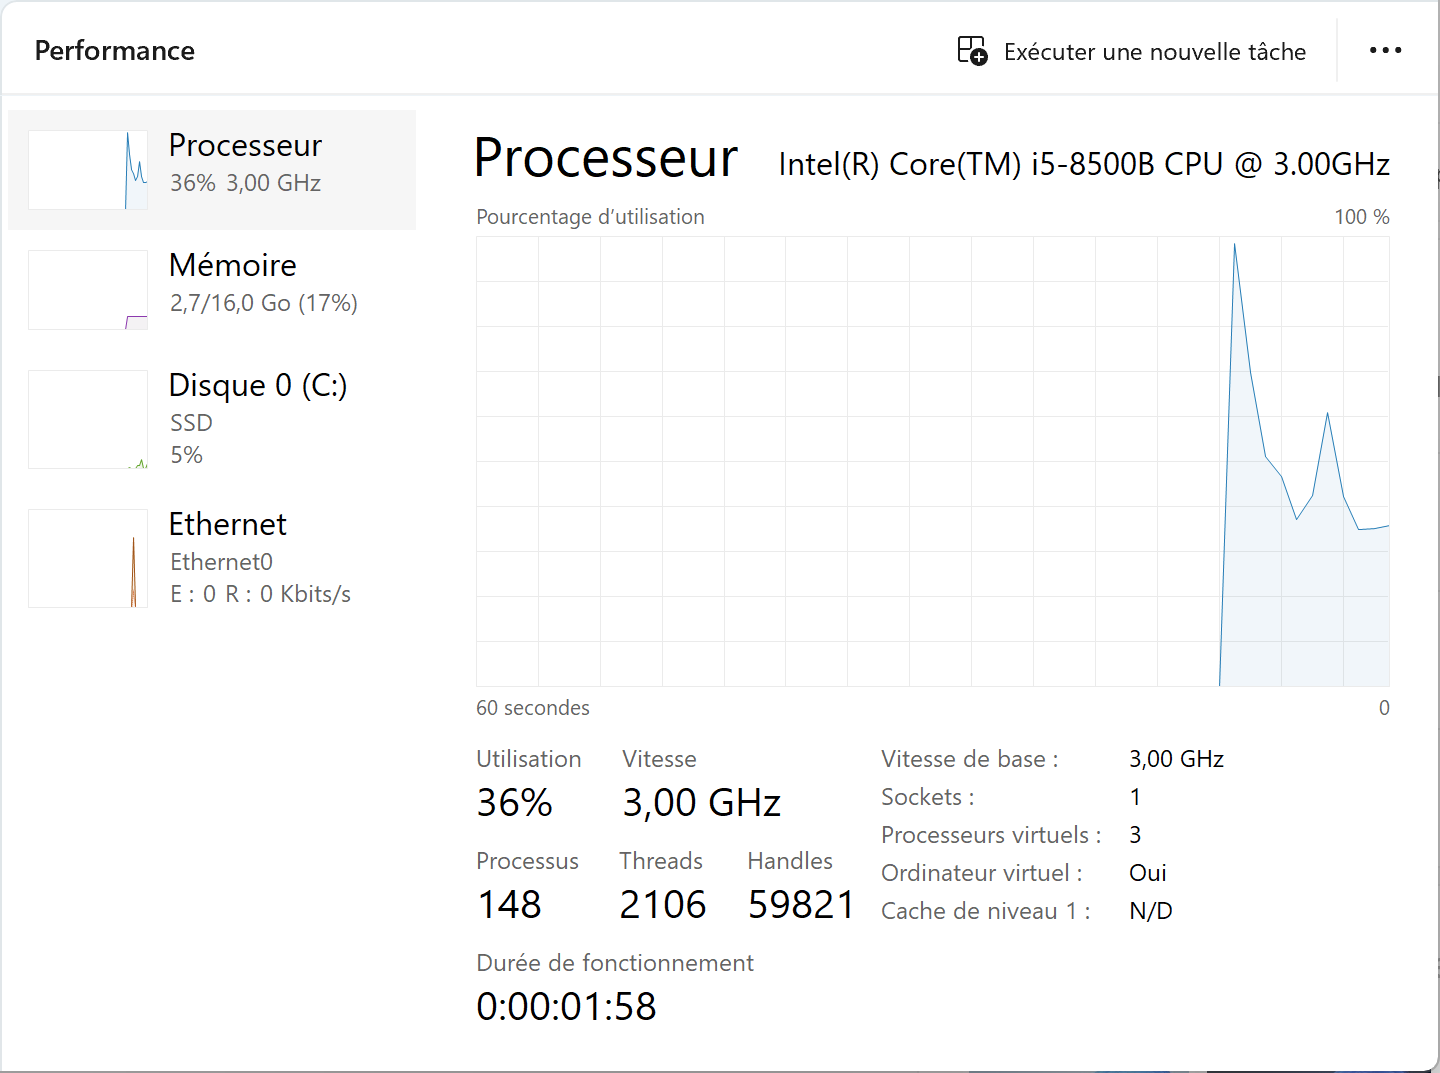The width and height of the screenshot is (1440, 1073).
Task: Select the Mémoire mini graph thumbnail
Action: click(x=88, y=290)
